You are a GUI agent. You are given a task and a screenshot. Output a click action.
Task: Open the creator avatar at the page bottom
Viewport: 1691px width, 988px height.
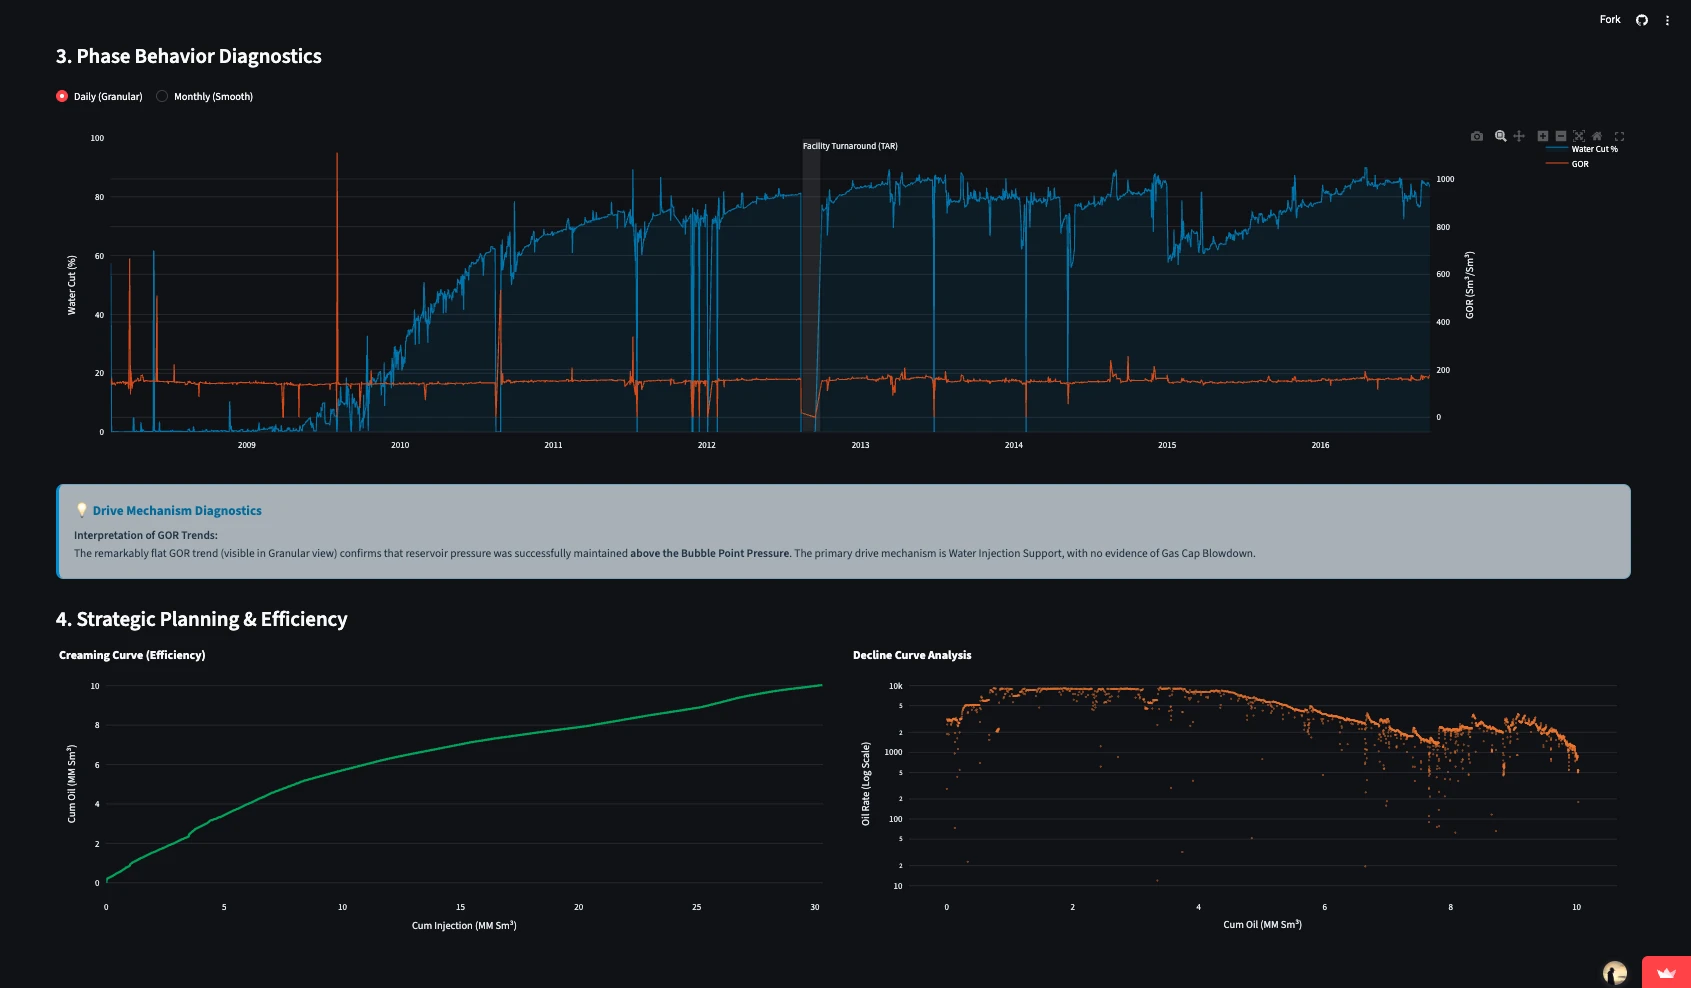click(x=1614, y=972)
